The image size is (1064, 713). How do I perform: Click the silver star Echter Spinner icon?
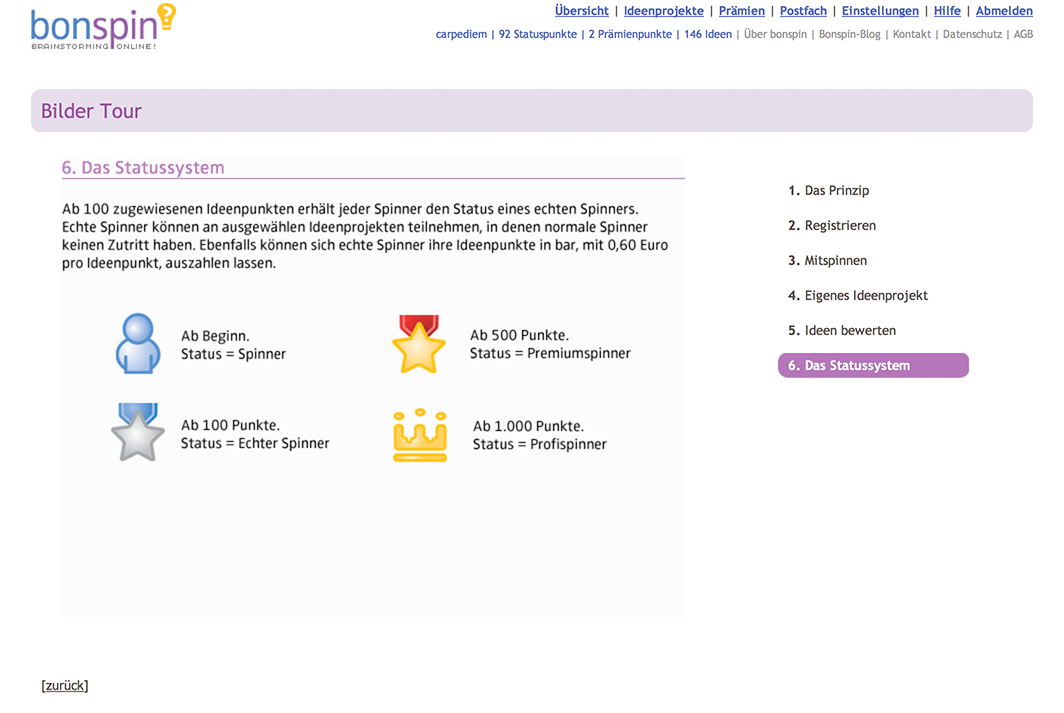137,433
